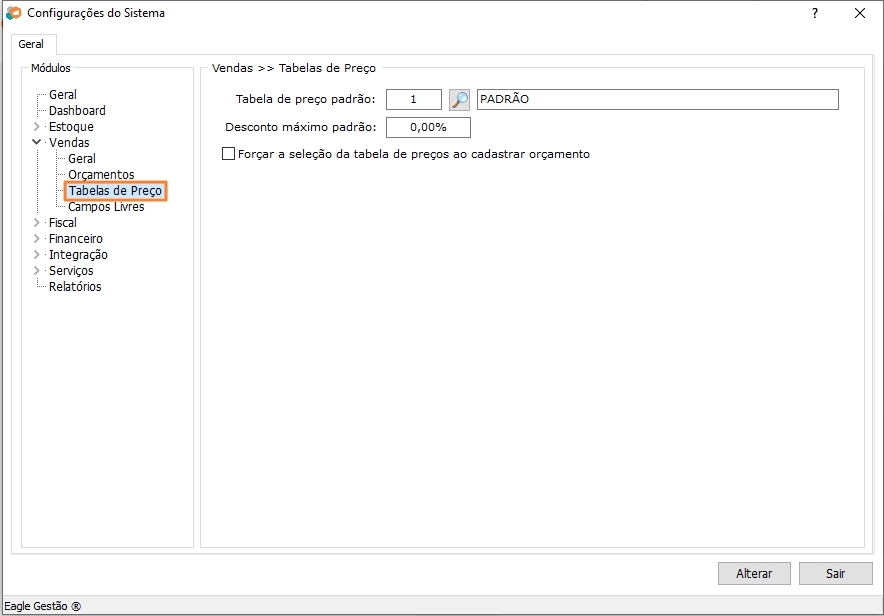884x616 pixels.
Task: Open Orçamentos under Vendas
Action: pos(101,175)
